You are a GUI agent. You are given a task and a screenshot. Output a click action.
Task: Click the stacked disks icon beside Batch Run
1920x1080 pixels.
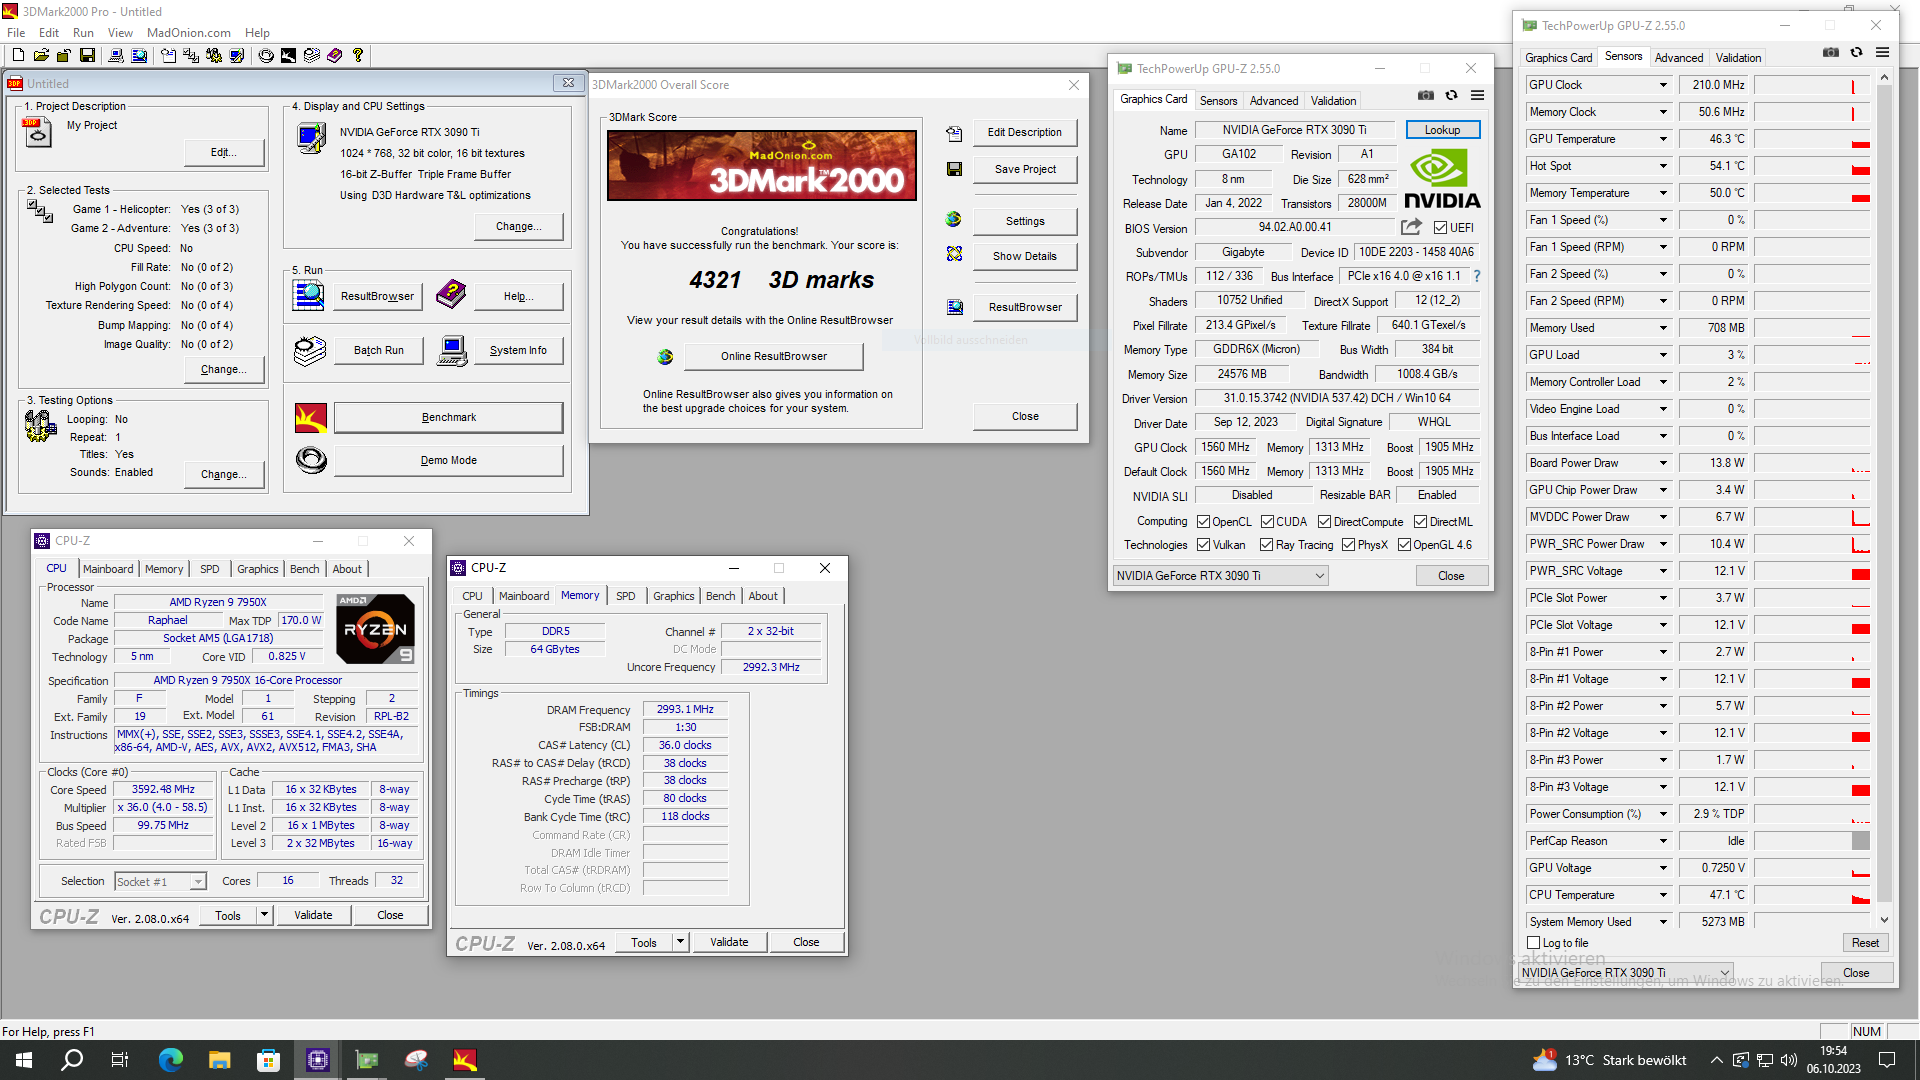click(310, 350)
